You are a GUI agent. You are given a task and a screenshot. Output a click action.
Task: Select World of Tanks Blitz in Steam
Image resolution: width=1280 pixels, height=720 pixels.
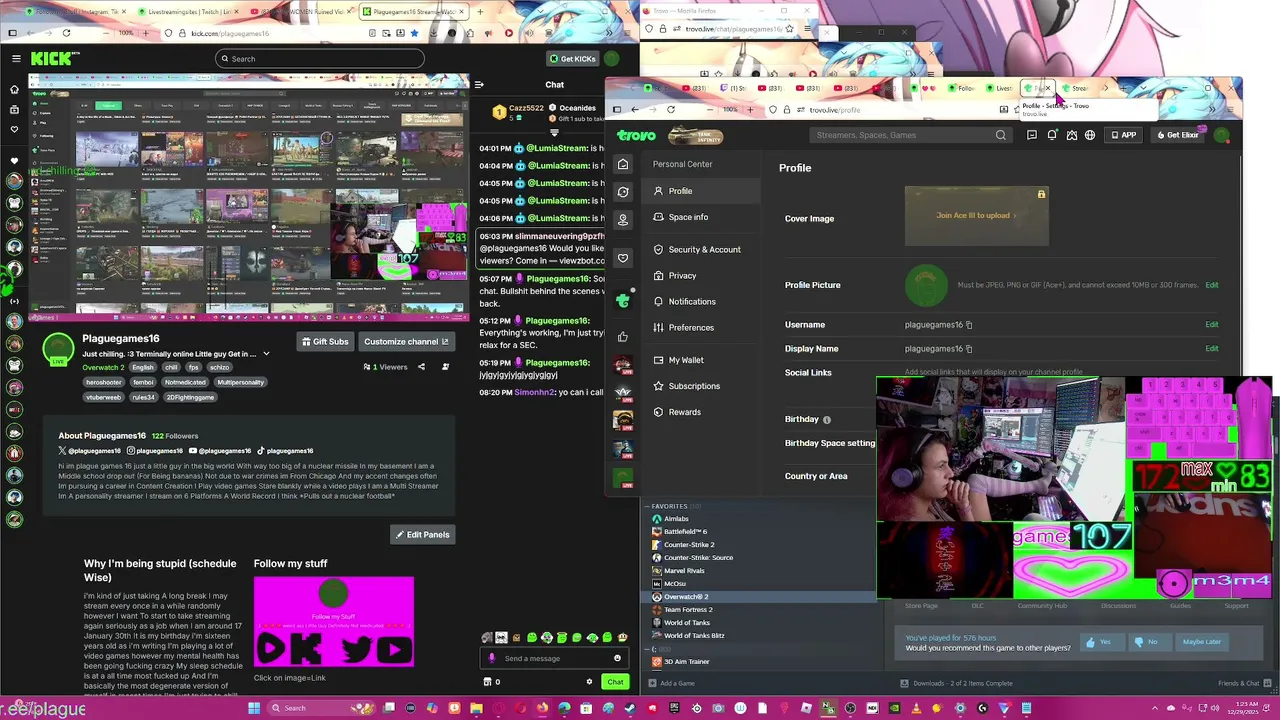pos(694,636)
